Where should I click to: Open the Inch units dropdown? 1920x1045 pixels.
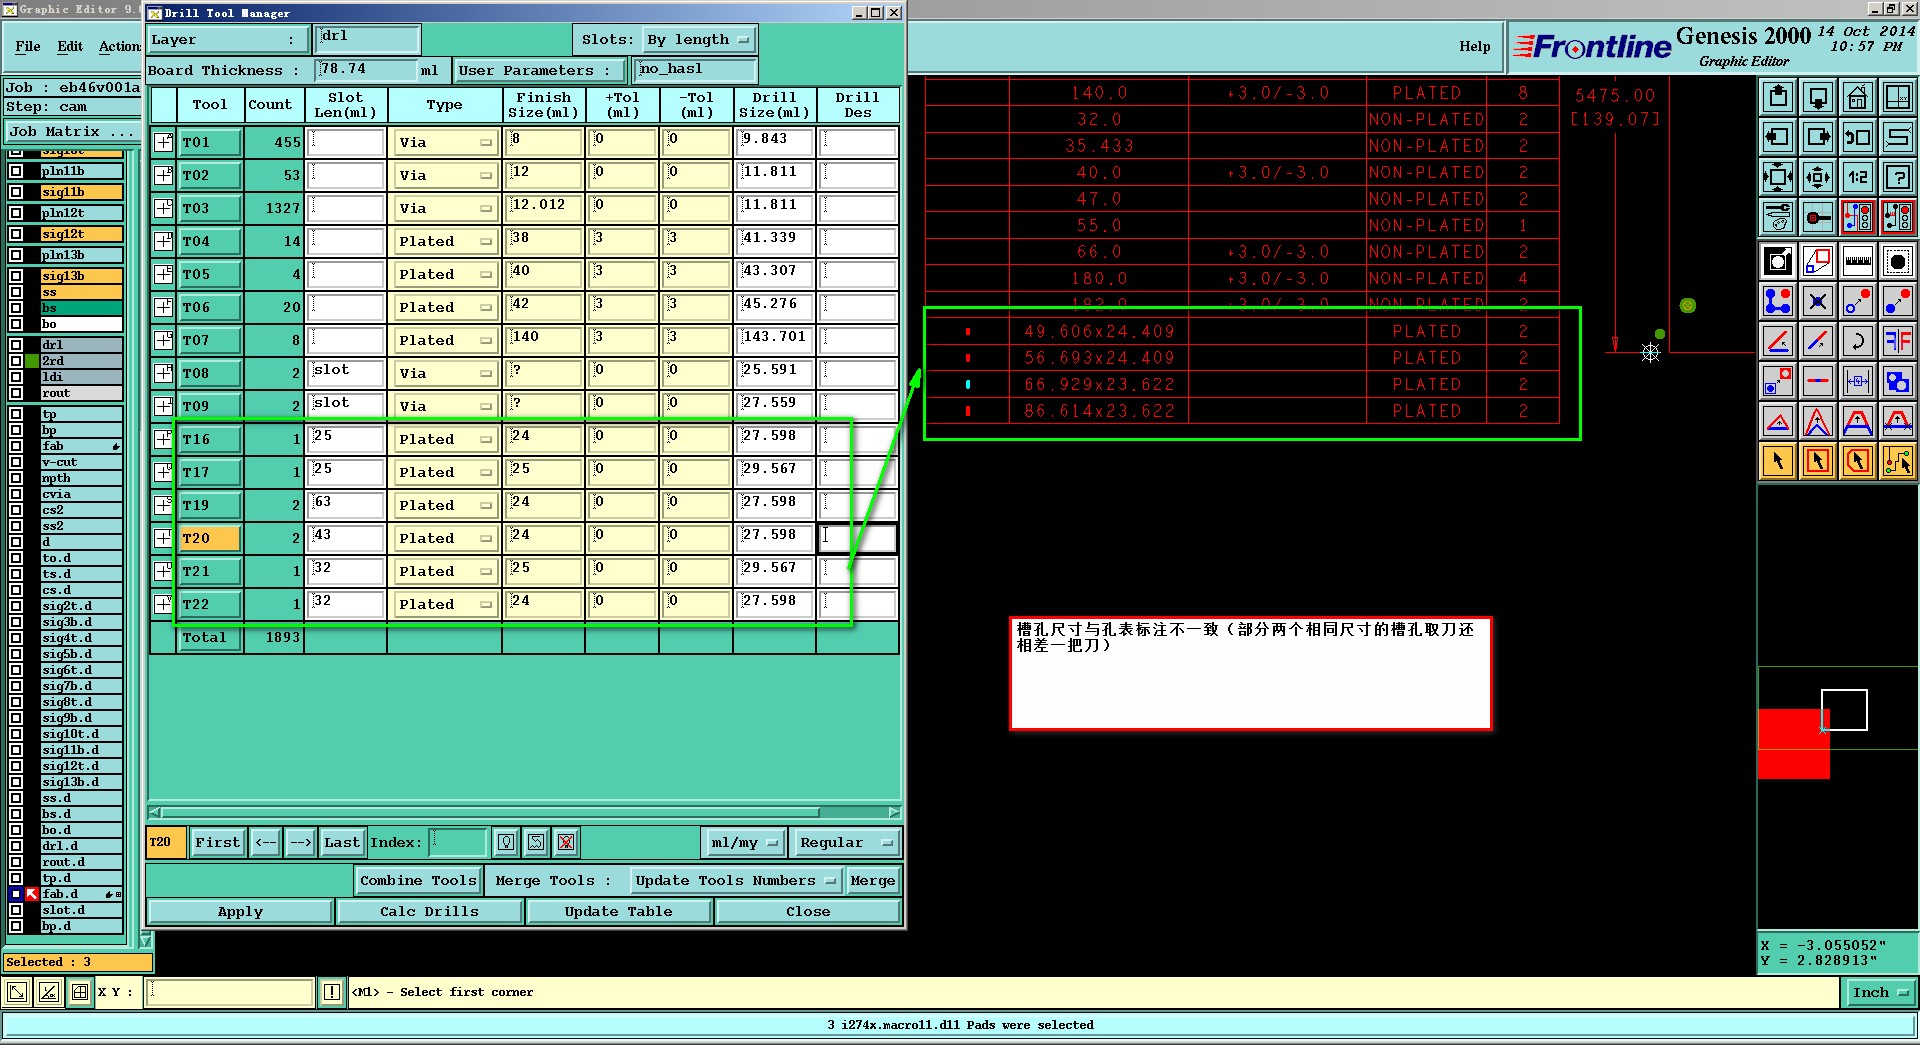point(1879,992)
